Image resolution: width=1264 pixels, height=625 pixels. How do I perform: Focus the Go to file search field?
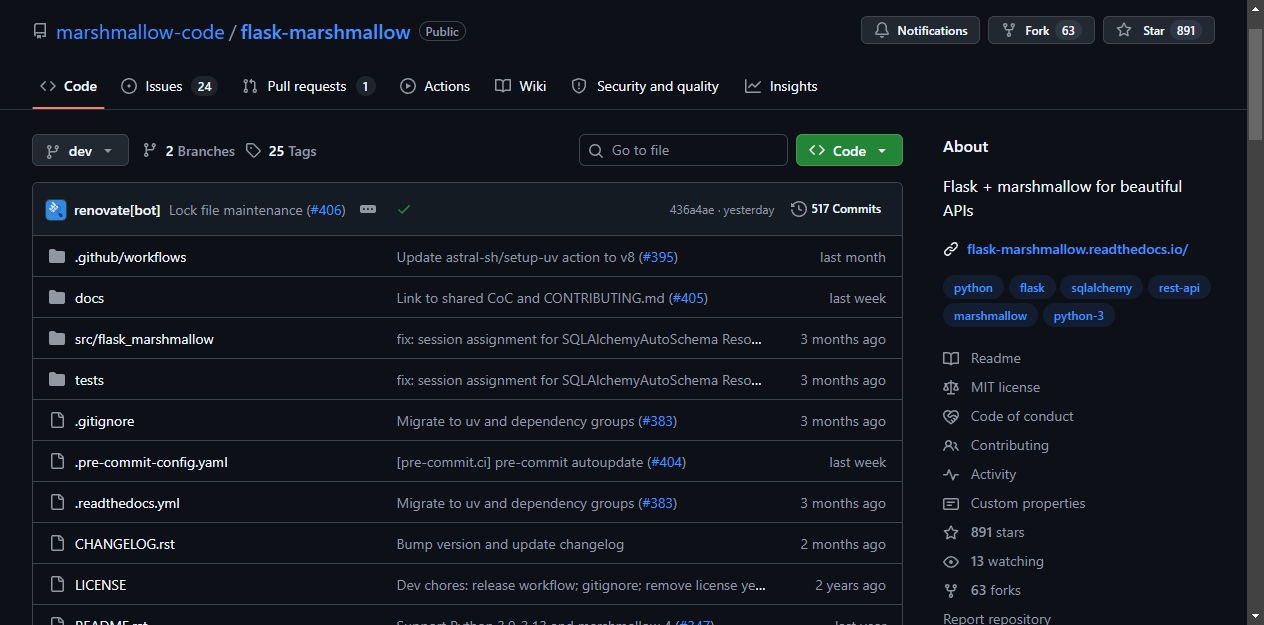tap(683, 150)
